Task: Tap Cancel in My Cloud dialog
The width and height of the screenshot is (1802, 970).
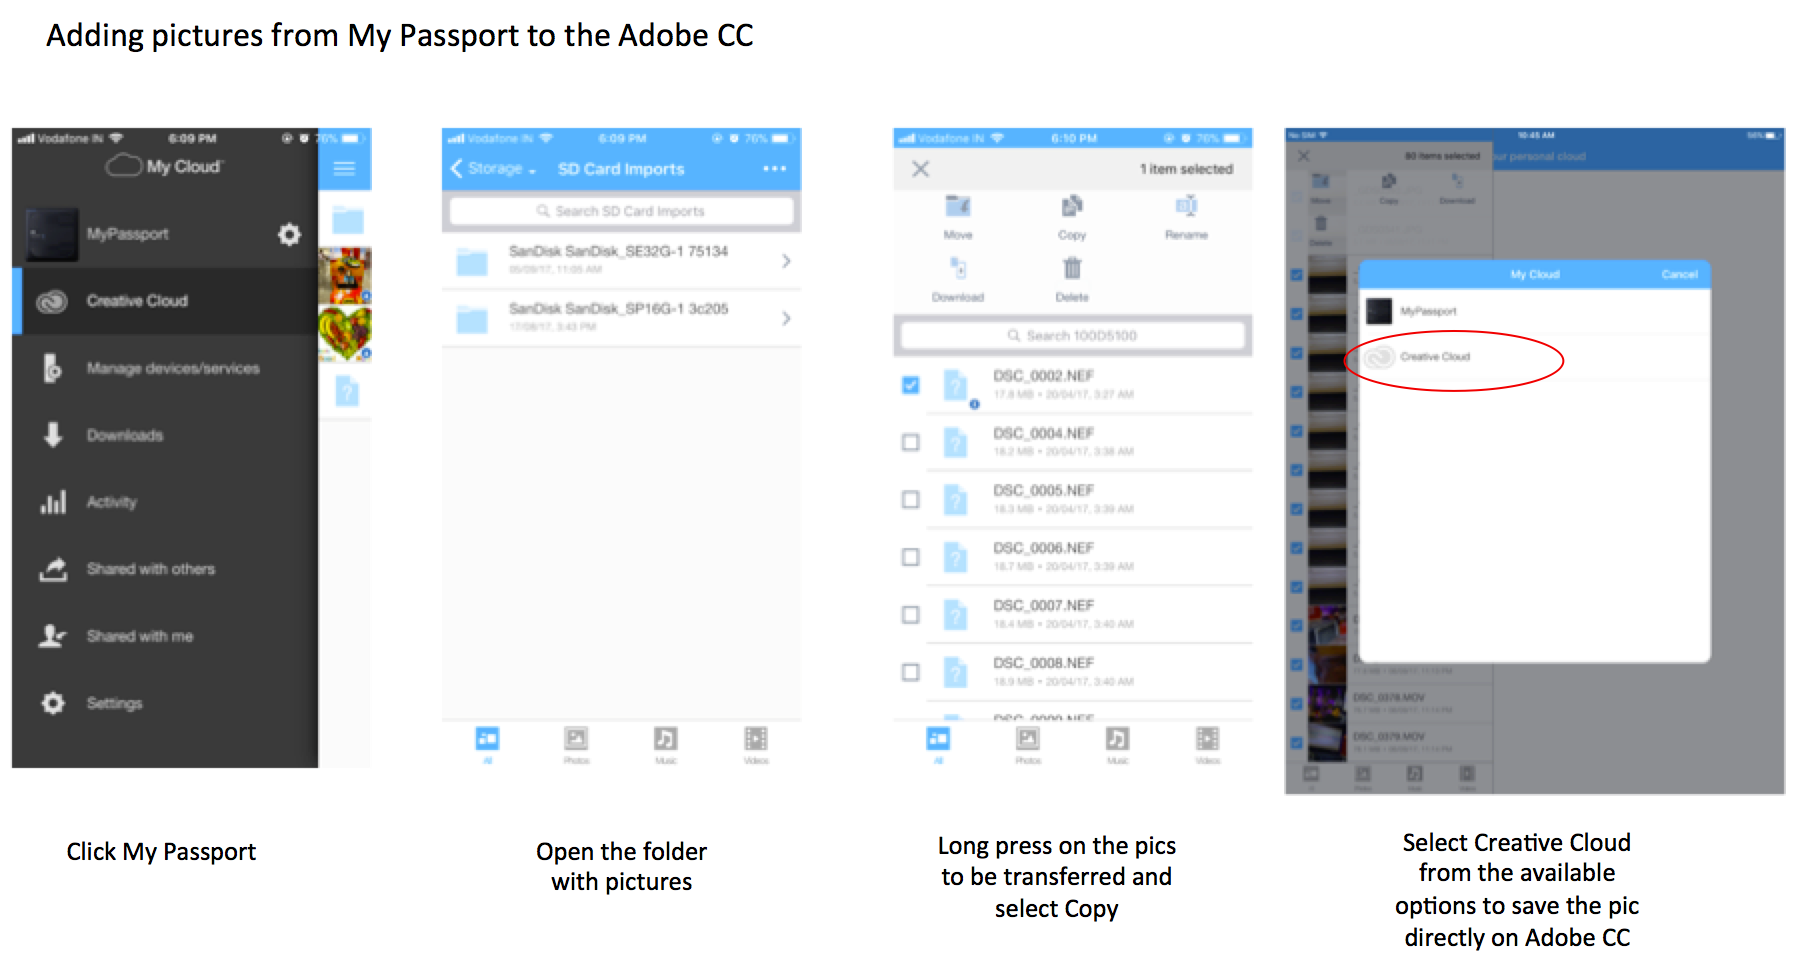Action: (x=1679, y=274)
